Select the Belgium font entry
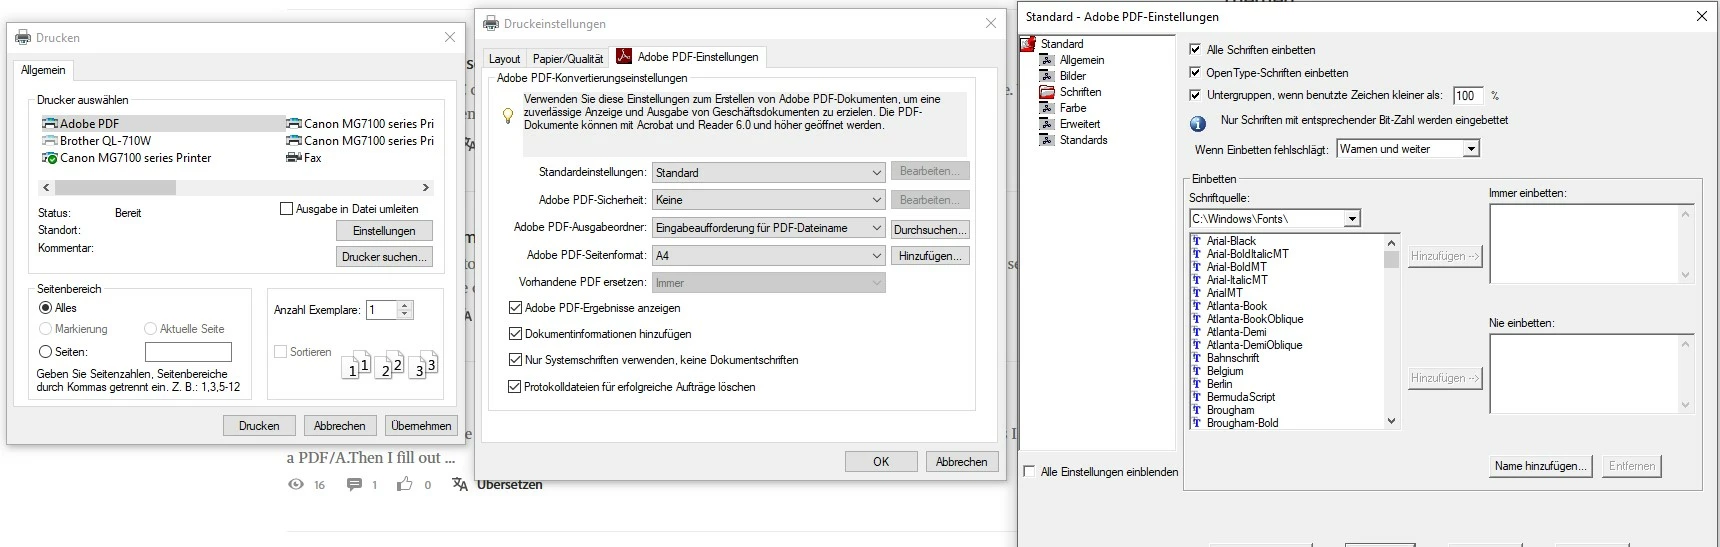Screen dimensions: 1720x547 point(1225,371)
